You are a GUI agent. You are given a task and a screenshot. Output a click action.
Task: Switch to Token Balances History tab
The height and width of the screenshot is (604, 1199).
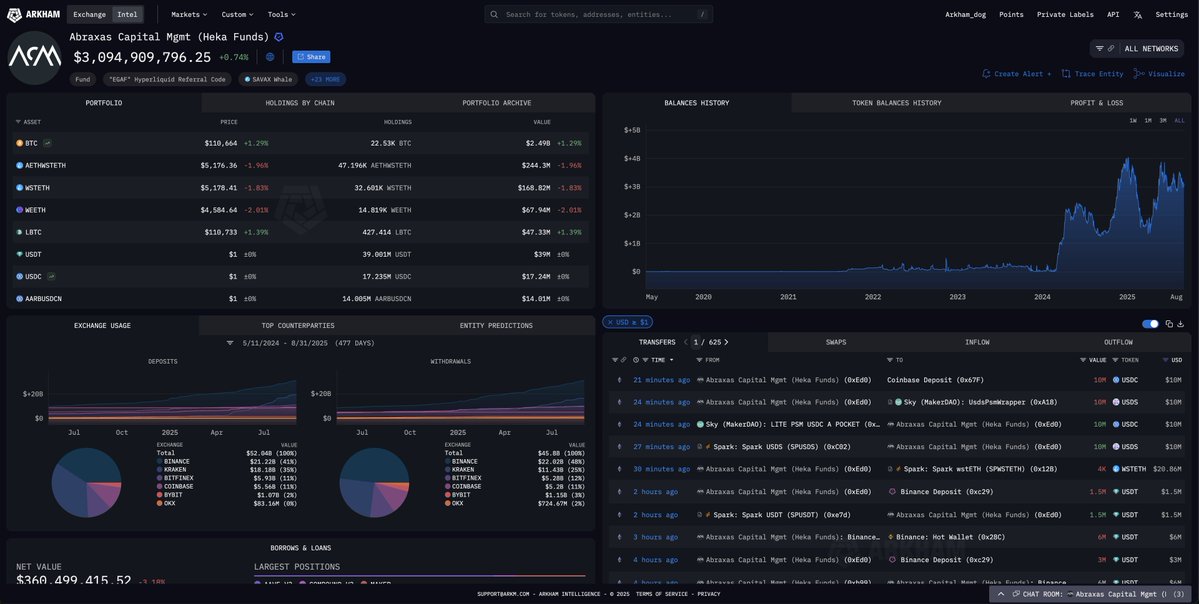coord(897,103)
